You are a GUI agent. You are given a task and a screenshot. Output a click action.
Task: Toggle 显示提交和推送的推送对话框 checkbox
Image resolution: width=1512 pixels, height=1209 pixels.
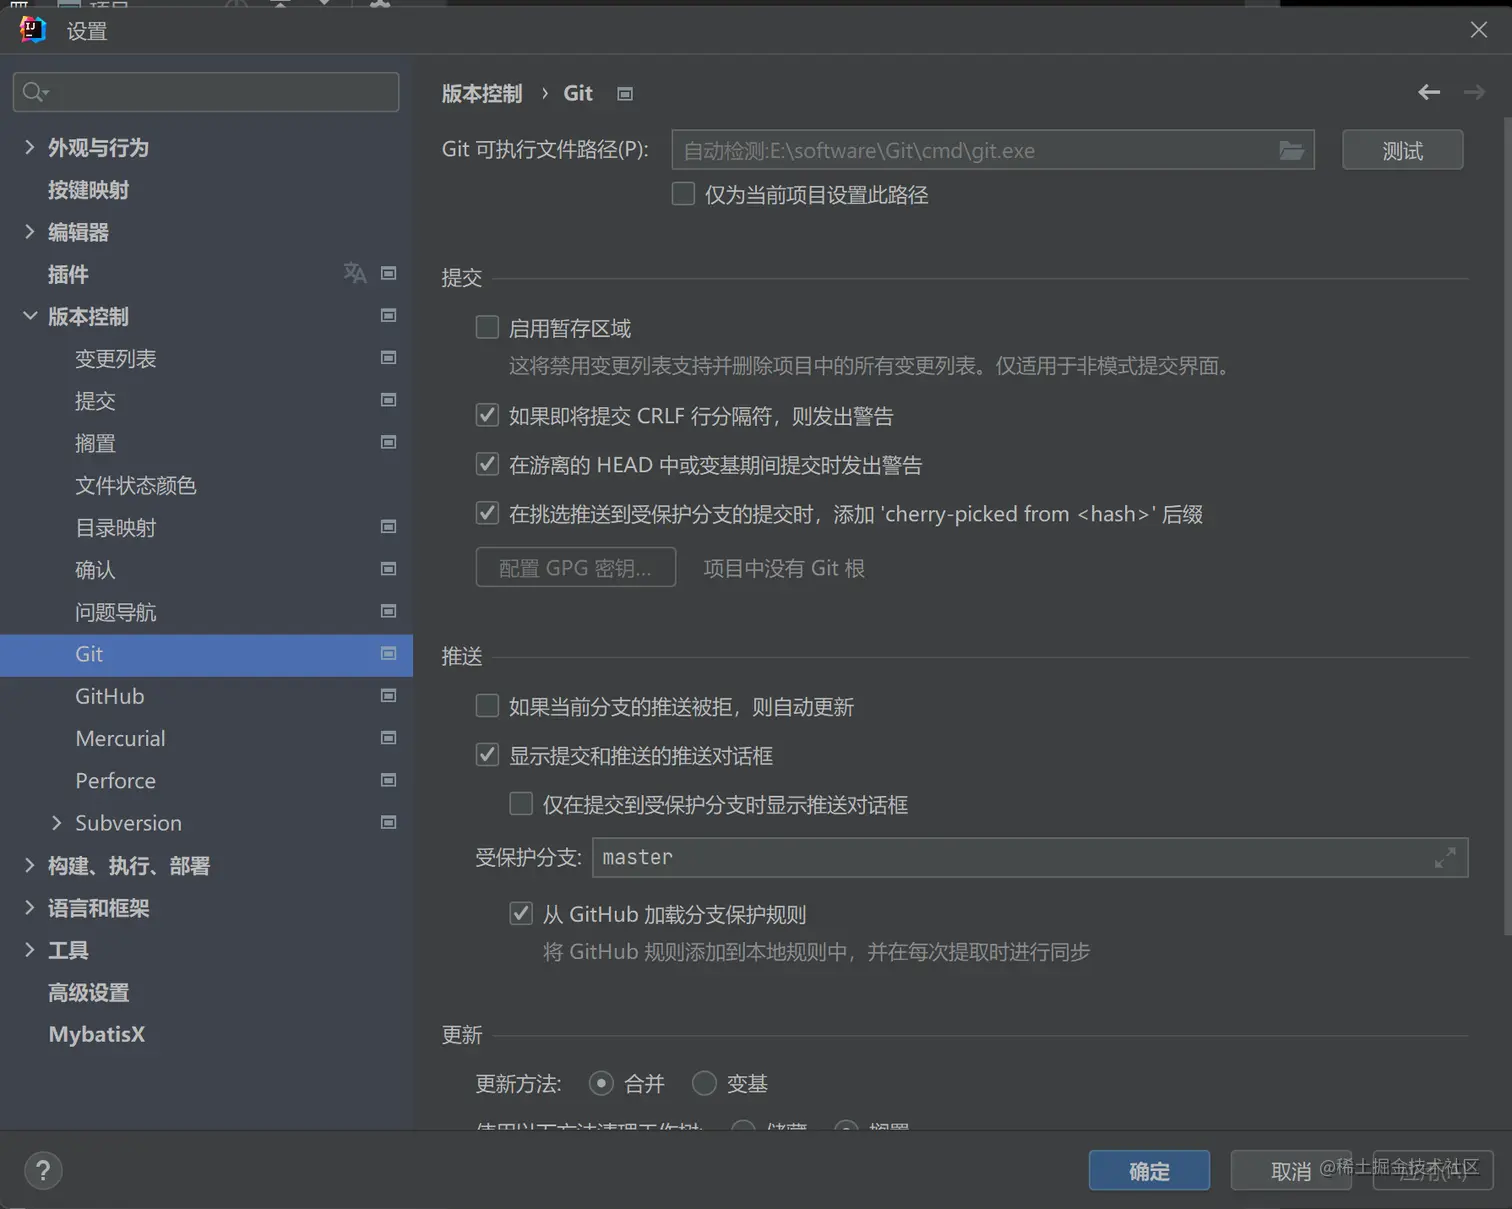(x=487, y=755)
